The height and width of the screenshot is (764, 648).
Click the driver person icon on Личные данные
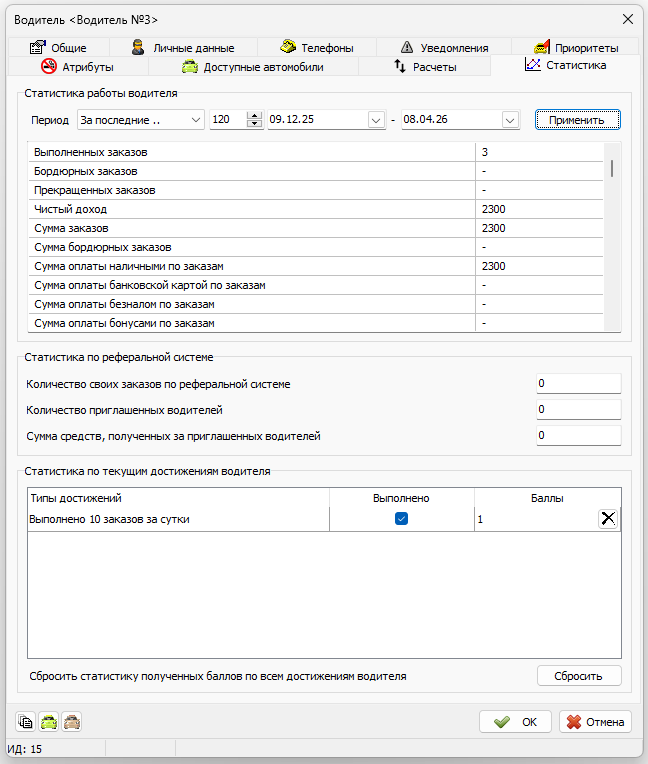point(138,47)
